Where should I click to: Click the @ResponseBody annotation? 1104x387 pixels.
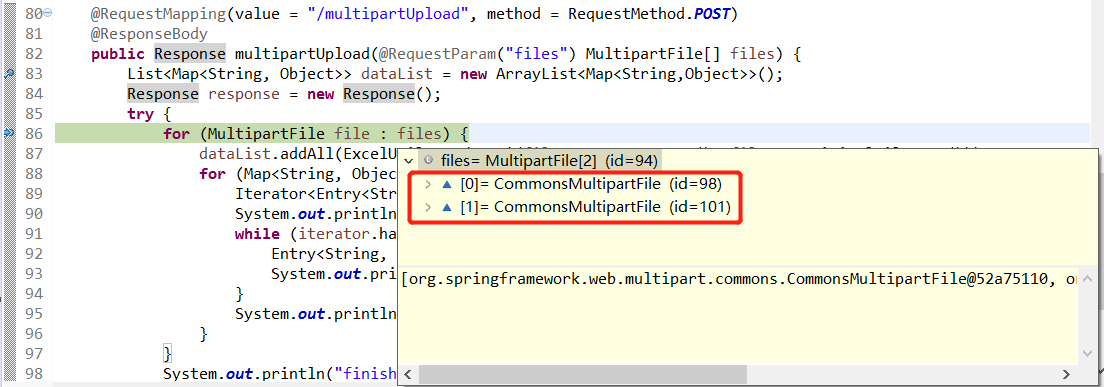(x=149, y=34)
